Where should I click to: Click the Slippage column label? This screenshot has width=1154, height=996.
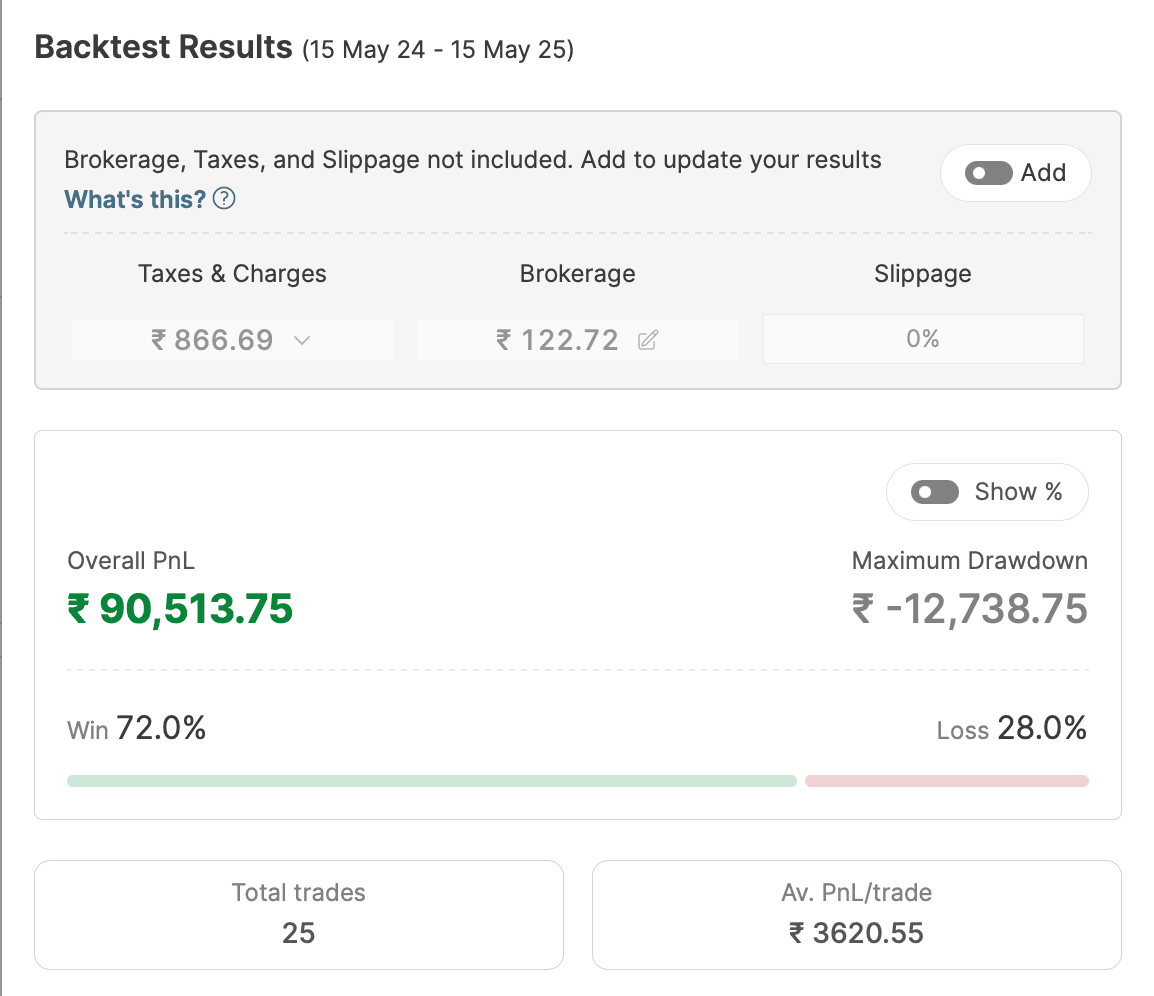pyautogui.click(x=922, y=274)
